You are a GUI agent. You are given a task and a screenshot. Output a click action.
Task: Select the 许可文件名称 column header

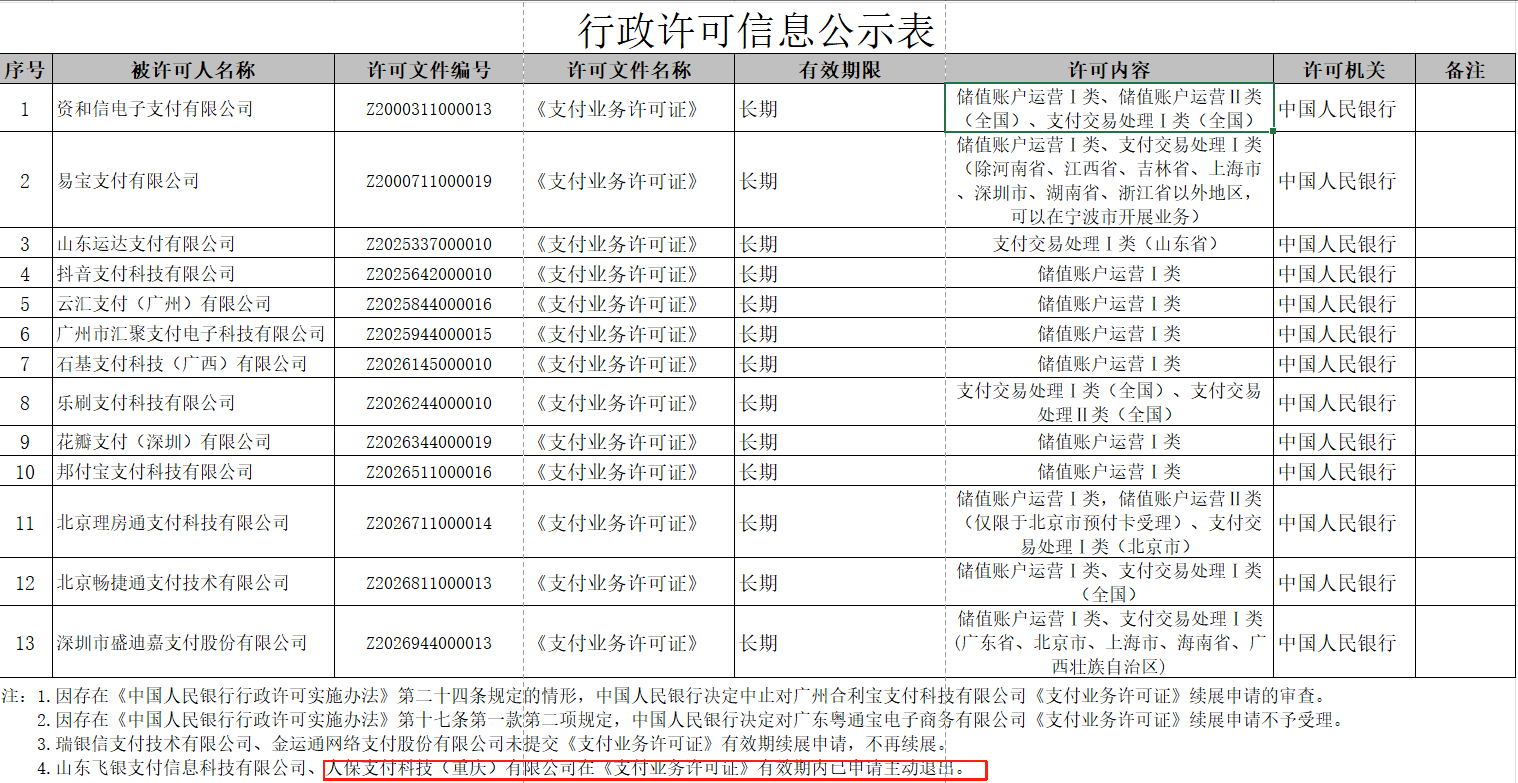(x=629, y=69)
